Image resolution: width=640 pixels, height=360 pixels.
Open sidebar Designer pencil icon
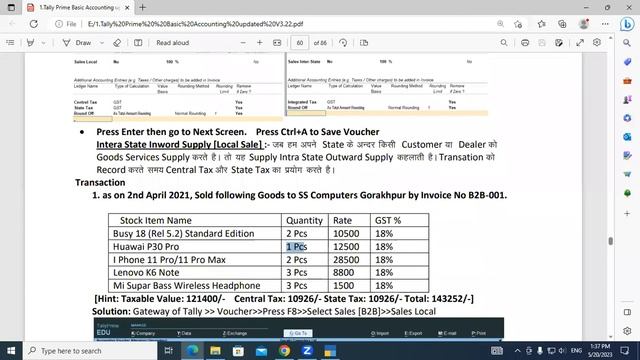[x=627, y=156]
